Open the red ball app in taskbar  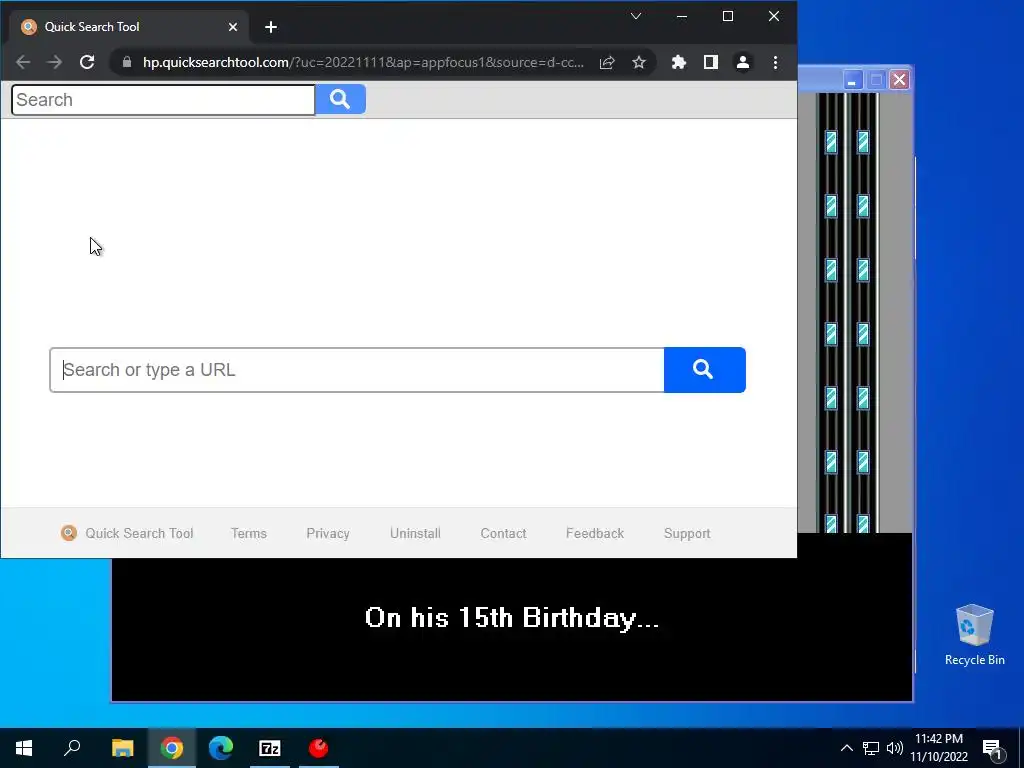click(x=319, y=748)
